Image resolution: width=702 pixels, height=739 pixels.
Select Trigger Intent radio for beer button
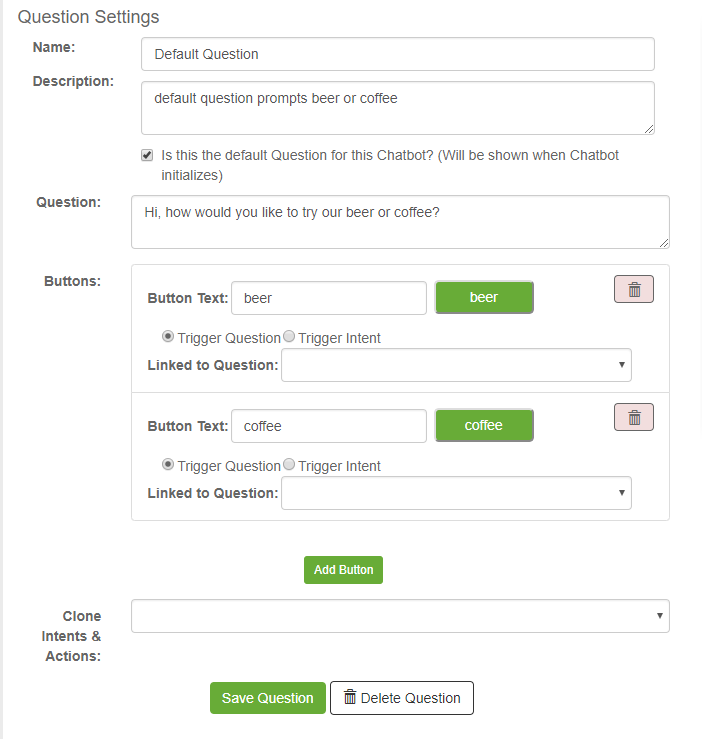pos(289,337)
